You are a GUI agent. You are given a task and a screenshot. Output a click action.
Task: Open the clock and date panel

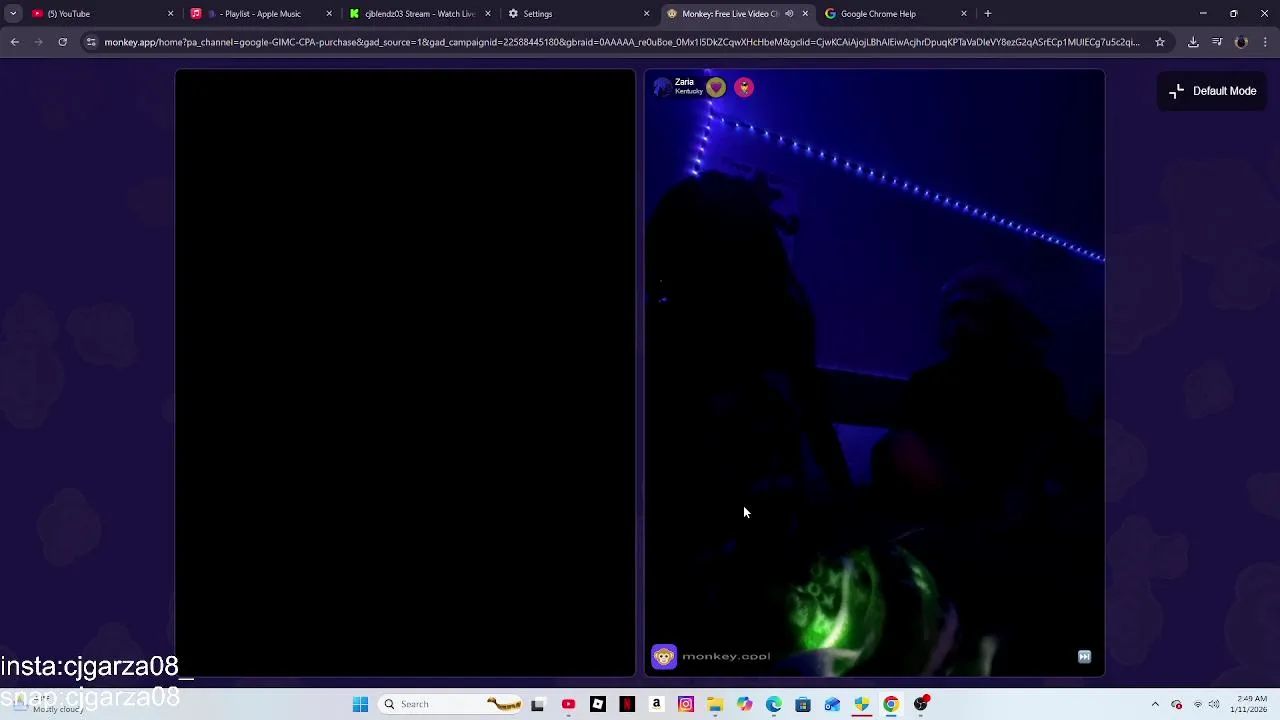1251,704
